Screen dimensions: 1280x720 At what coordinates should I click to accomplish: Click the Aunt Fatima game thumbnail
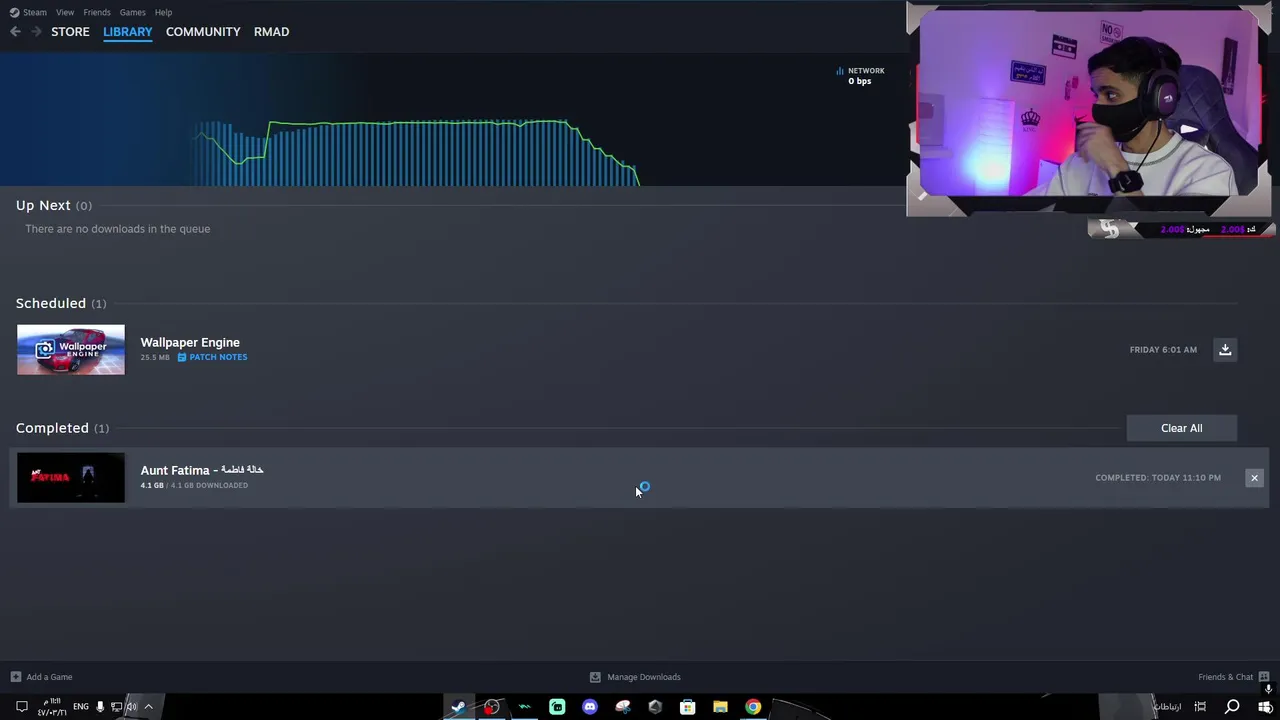(71, 478)
